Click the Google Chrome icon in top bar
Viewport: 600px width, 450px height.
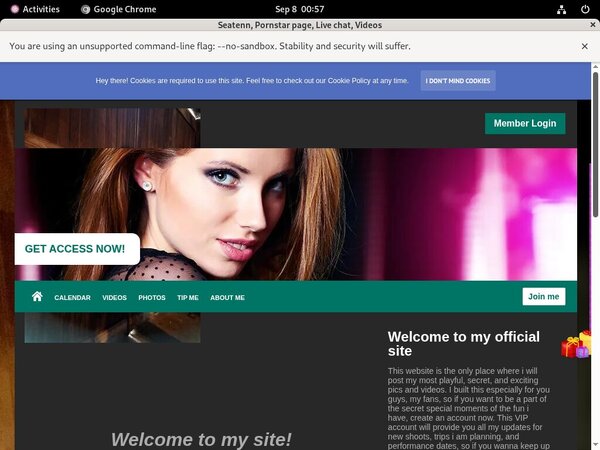click(x=86, y=9)
